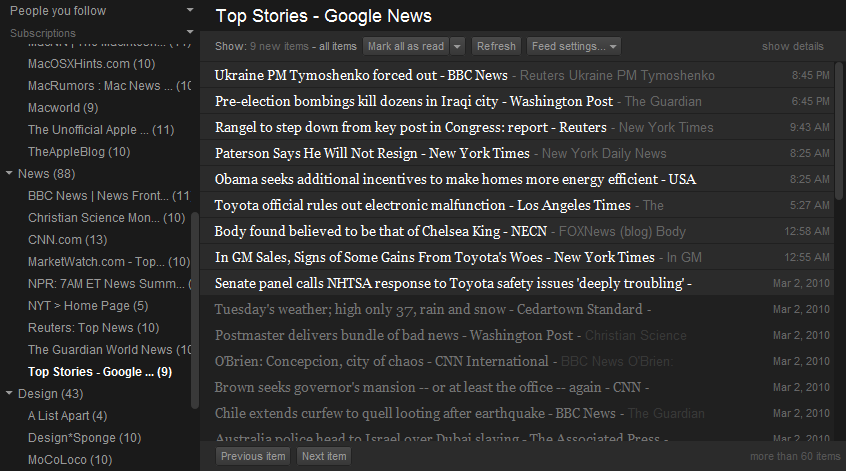Open Chile extends curfew story
The width and height of the screenshot is (846, 471).
tap(517, 413)
